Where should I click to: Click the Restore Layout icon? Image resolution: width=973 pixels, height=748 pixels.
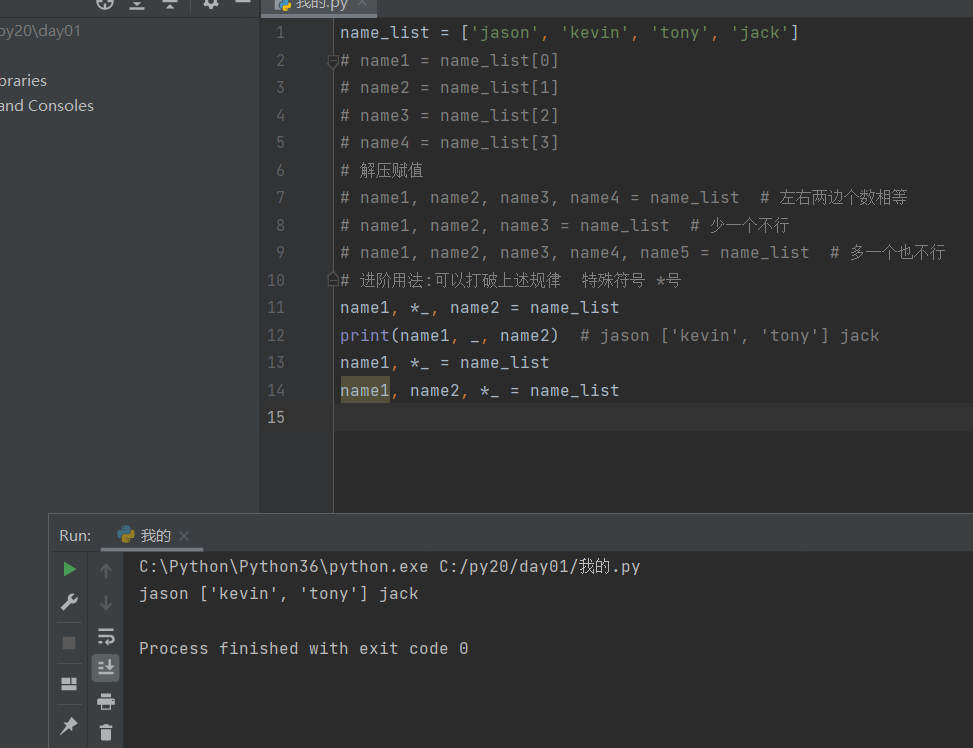pos(69,684)
